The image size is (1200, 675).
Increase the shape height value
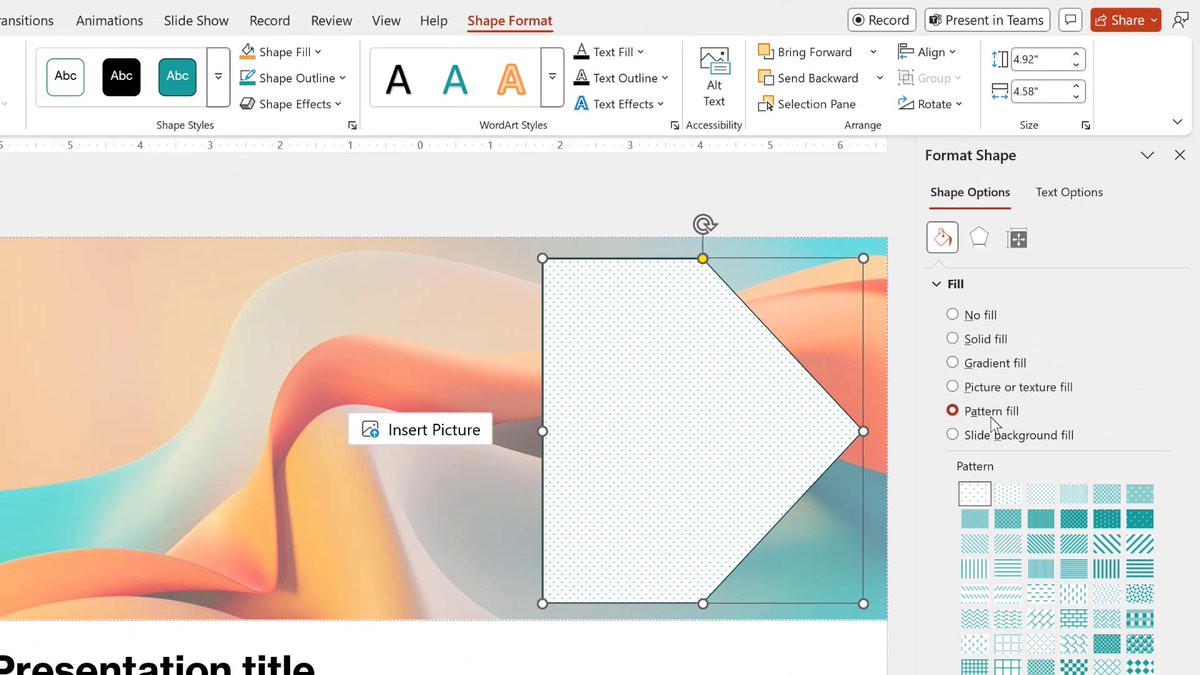click(x=1076, y=55)
